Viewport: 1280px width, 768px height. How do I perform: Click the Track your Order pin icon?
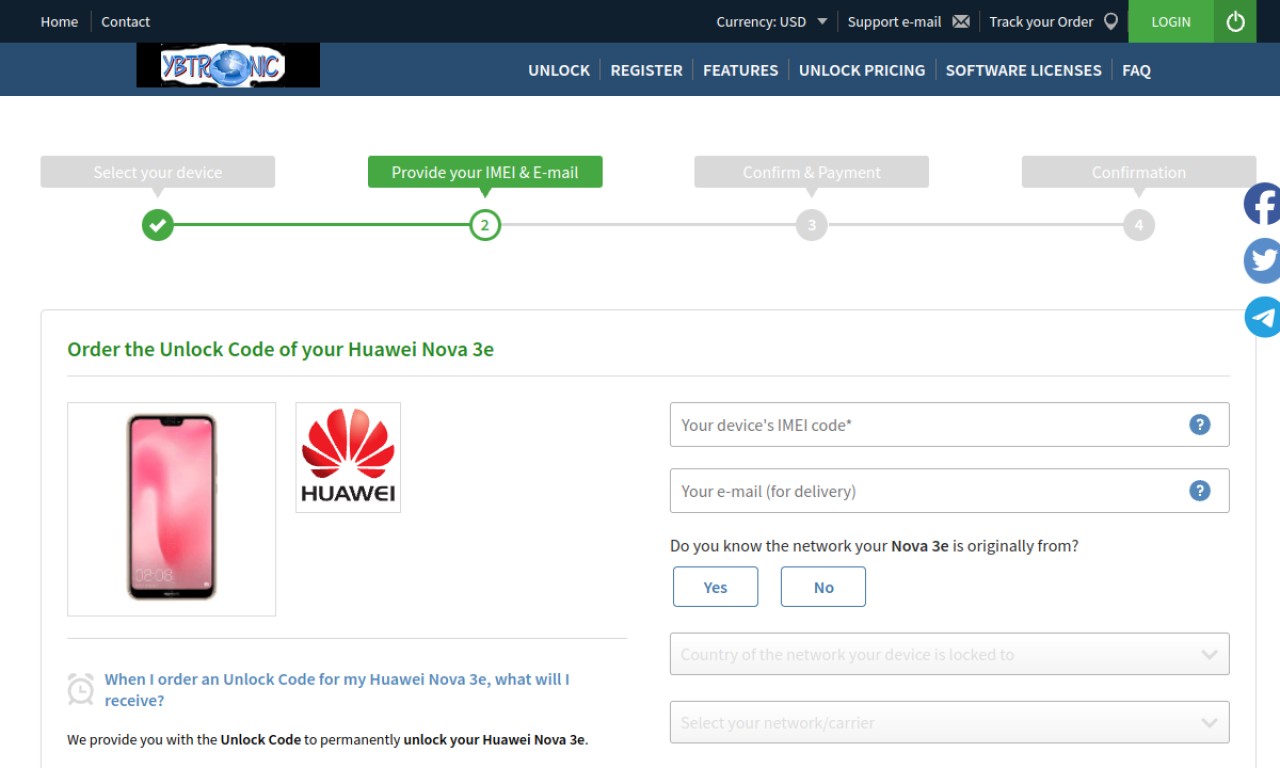point(1111,21)
